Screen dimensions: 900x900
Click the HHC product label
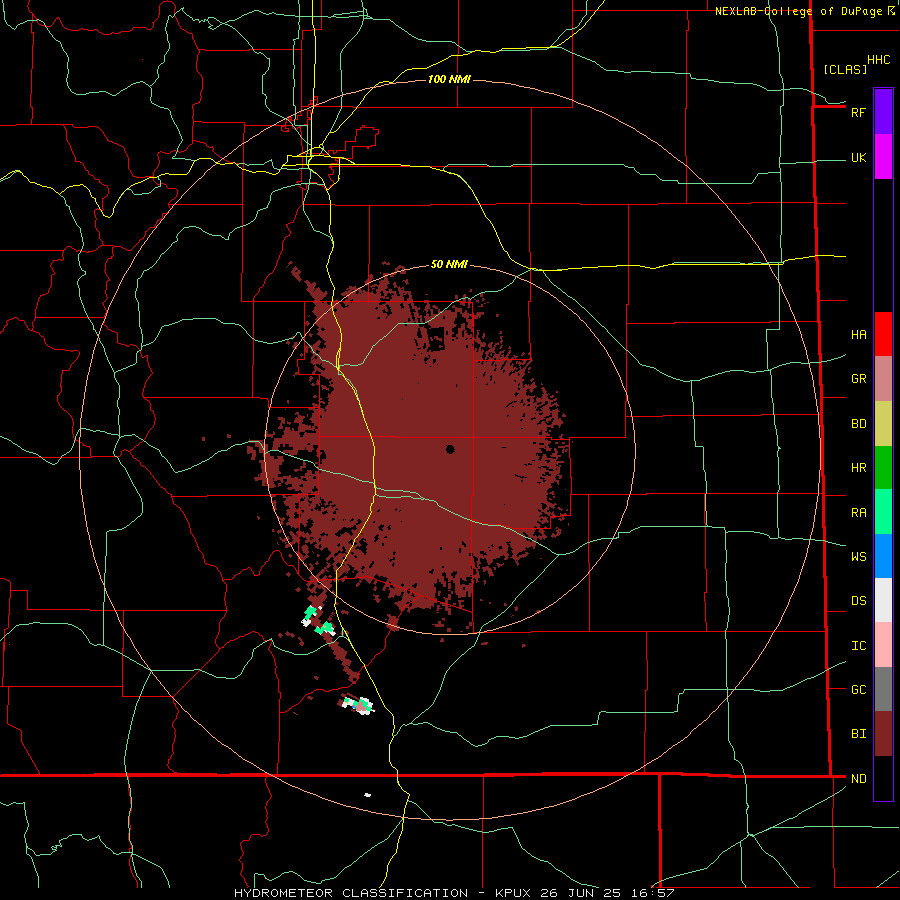click(878, 60)
